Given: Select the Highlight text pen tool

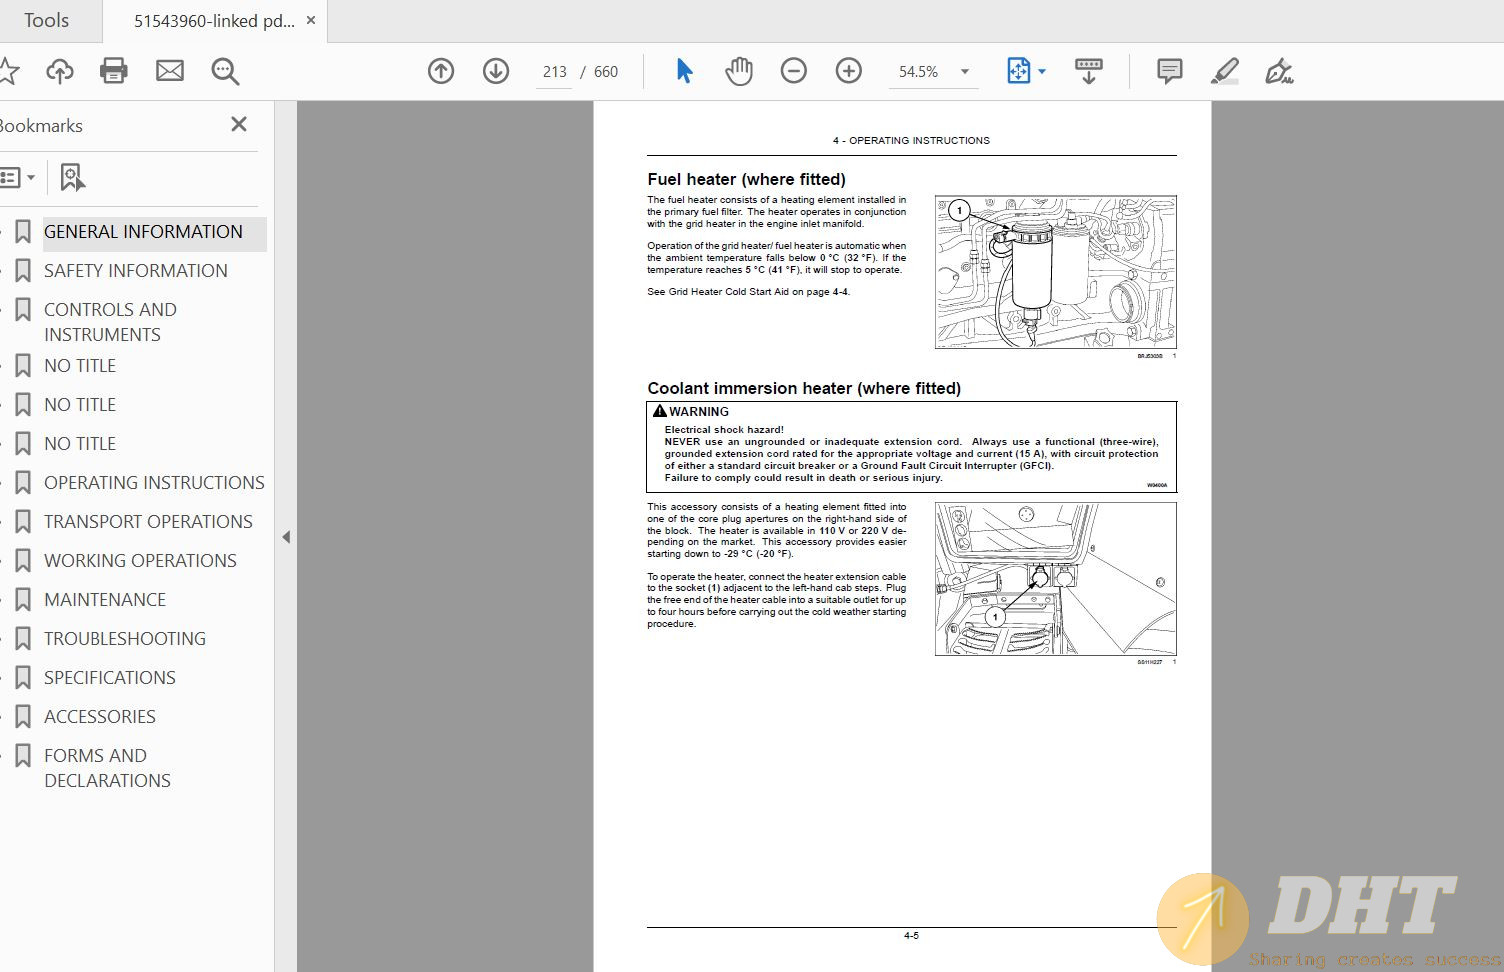Looking at the screenshot, I should (x=1224, y=71).
